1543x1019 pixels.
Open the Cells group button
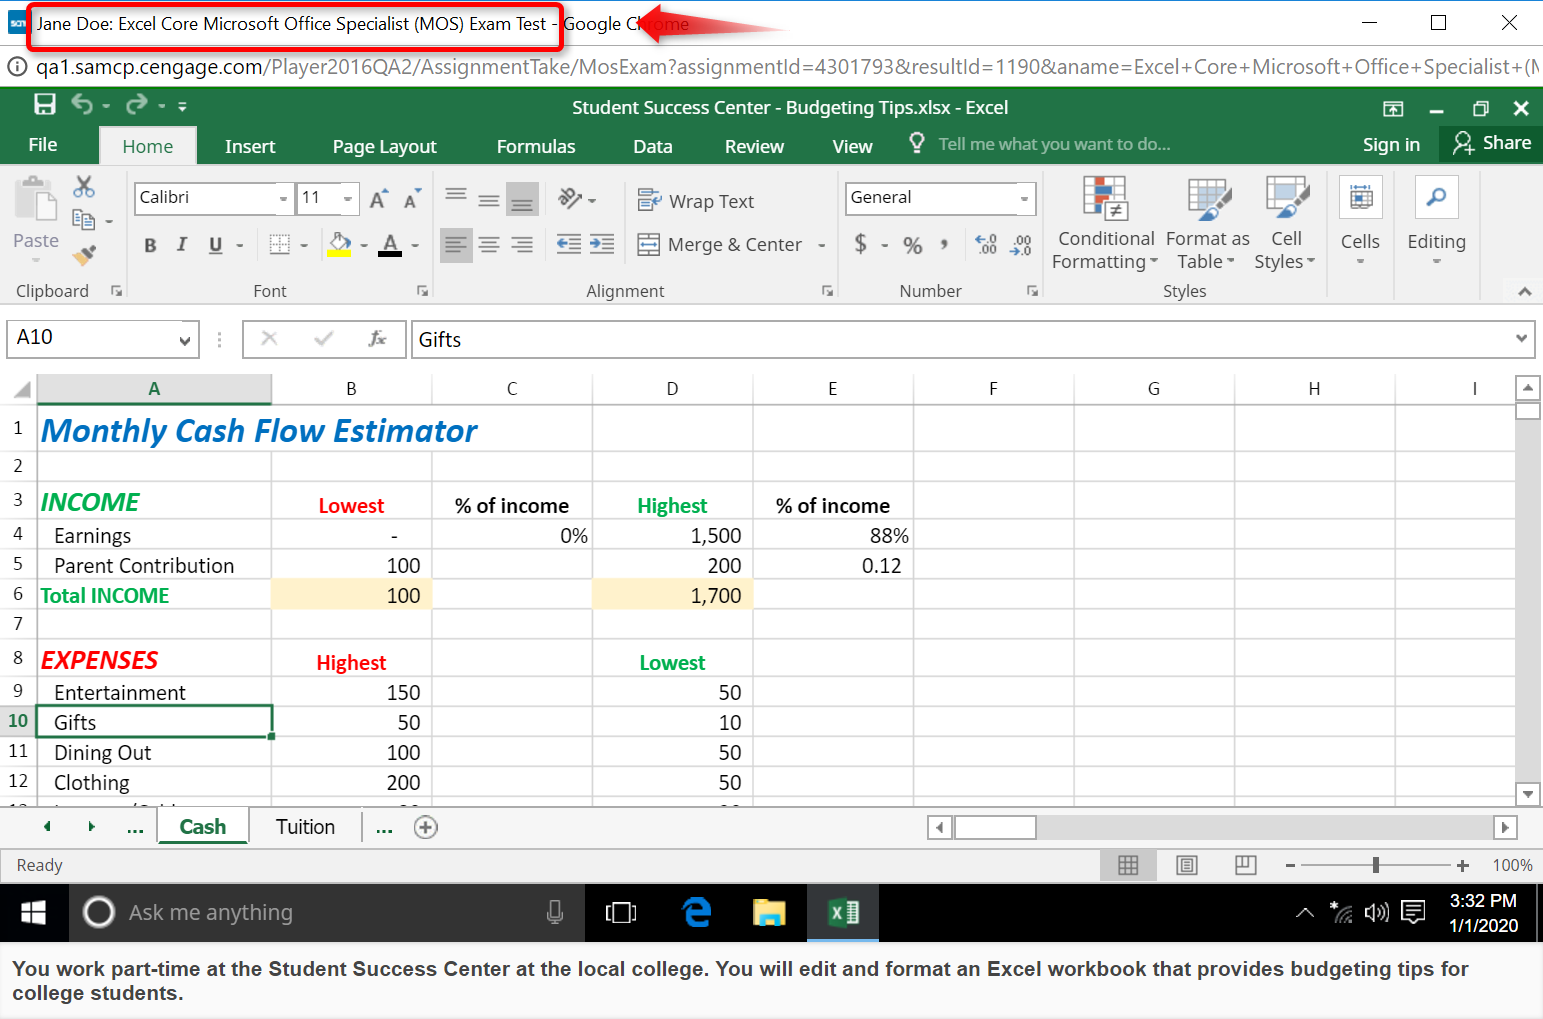(x=1360, y=222)
